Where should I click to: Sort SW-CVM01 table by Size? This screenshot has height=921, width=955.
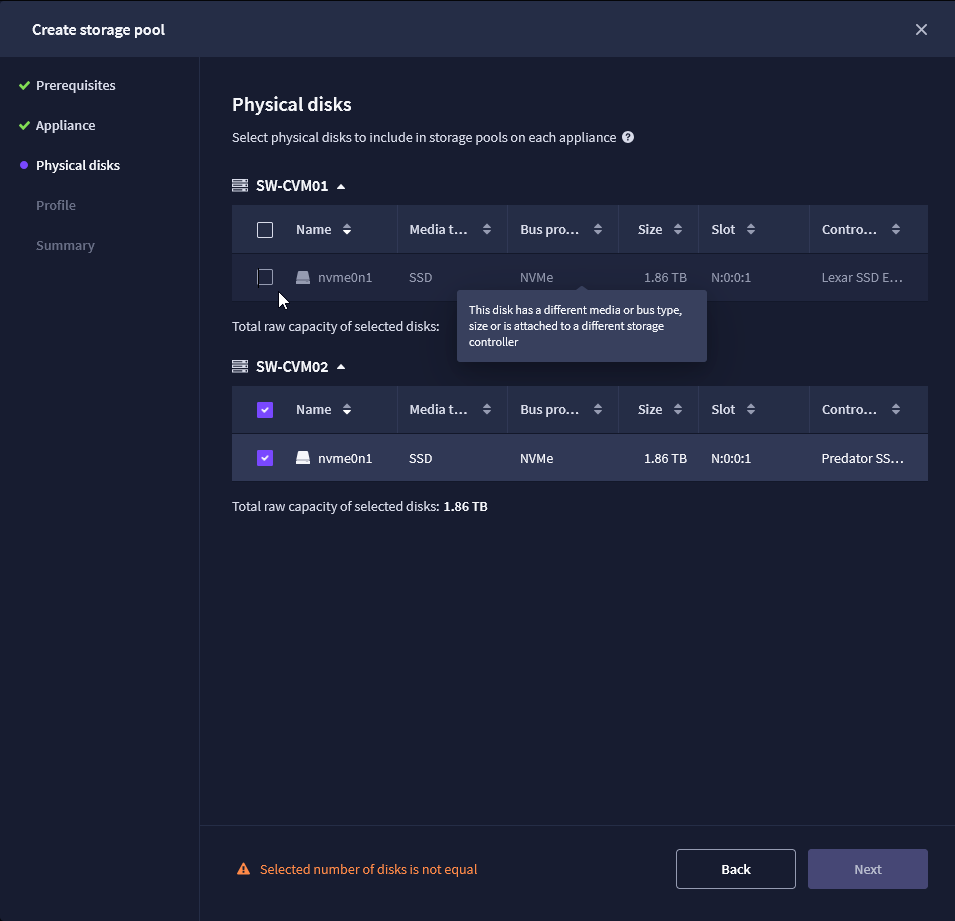pyautogui.click(x=677, y=229)
